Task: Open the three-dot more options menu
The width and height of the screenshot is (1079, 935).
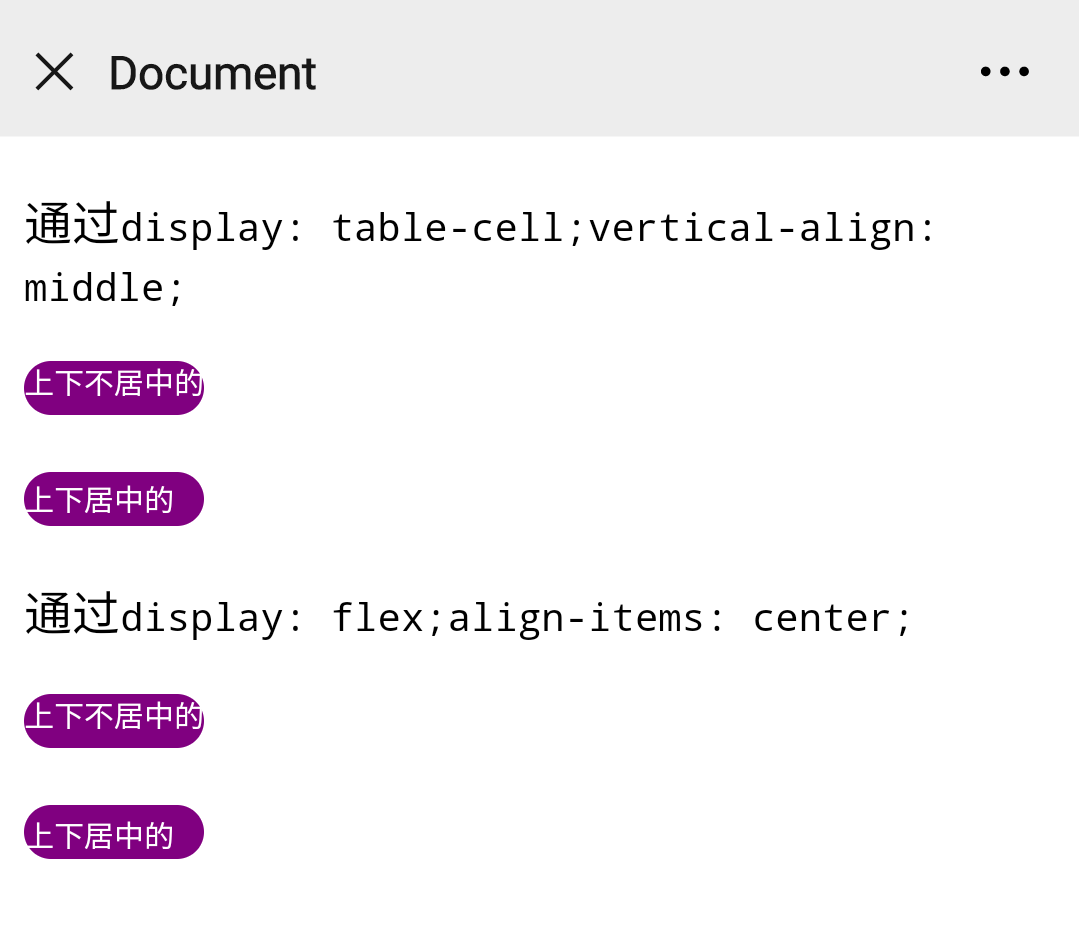Action: pyautogui.click(x=1005, y=72)
